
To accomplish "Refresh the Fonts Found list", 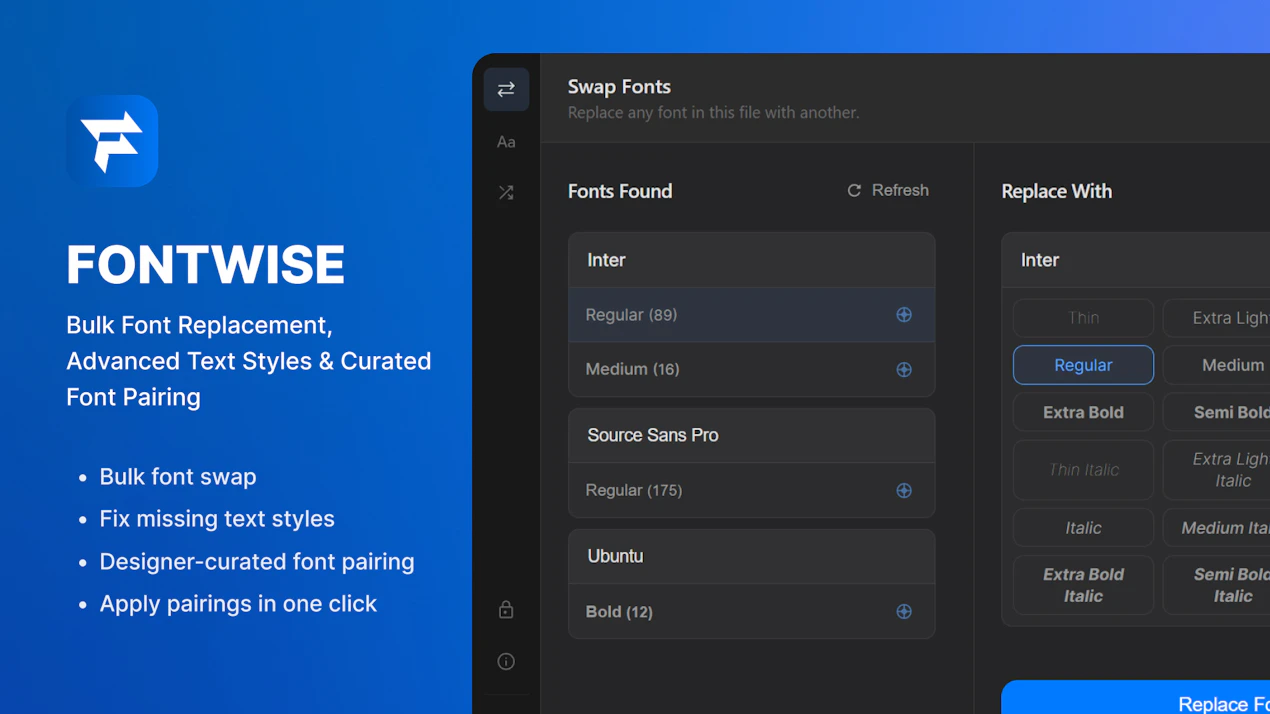I will point(888,190).
